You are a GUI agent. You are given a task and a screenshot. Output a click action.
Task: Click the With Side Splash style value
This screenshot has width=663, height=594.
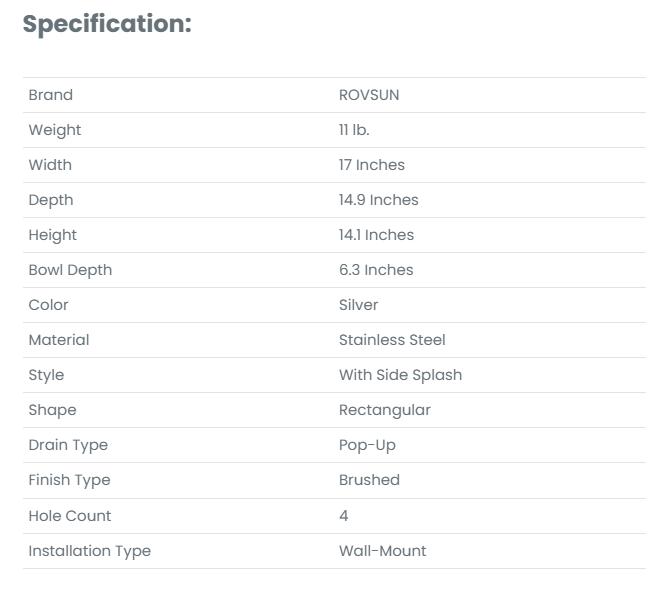[x=400, y=375]
